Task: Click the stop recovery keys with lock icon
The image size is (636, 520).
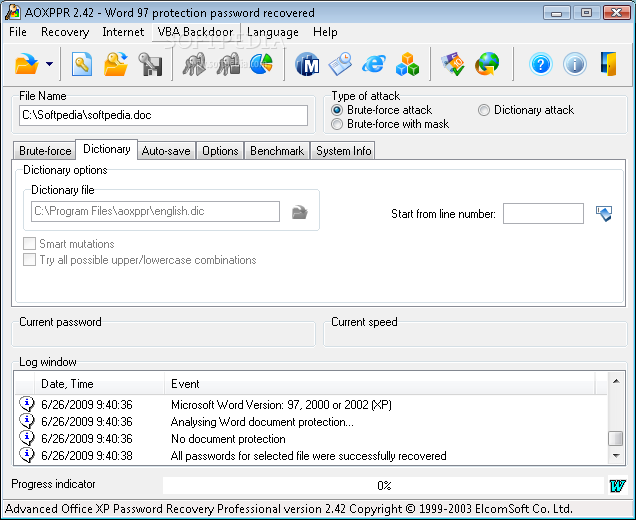Action: (x=228, y=64)
